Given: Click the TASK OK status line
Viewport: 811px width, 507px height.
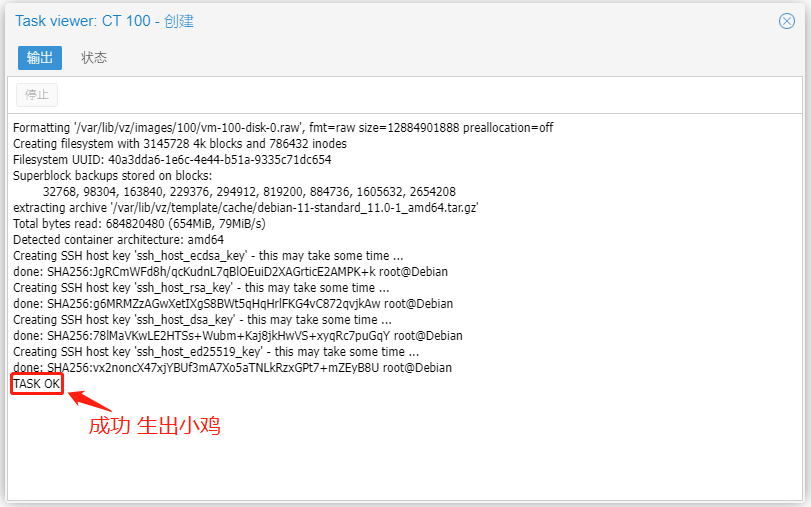Looking at the screenshot, I should point(37,384).
